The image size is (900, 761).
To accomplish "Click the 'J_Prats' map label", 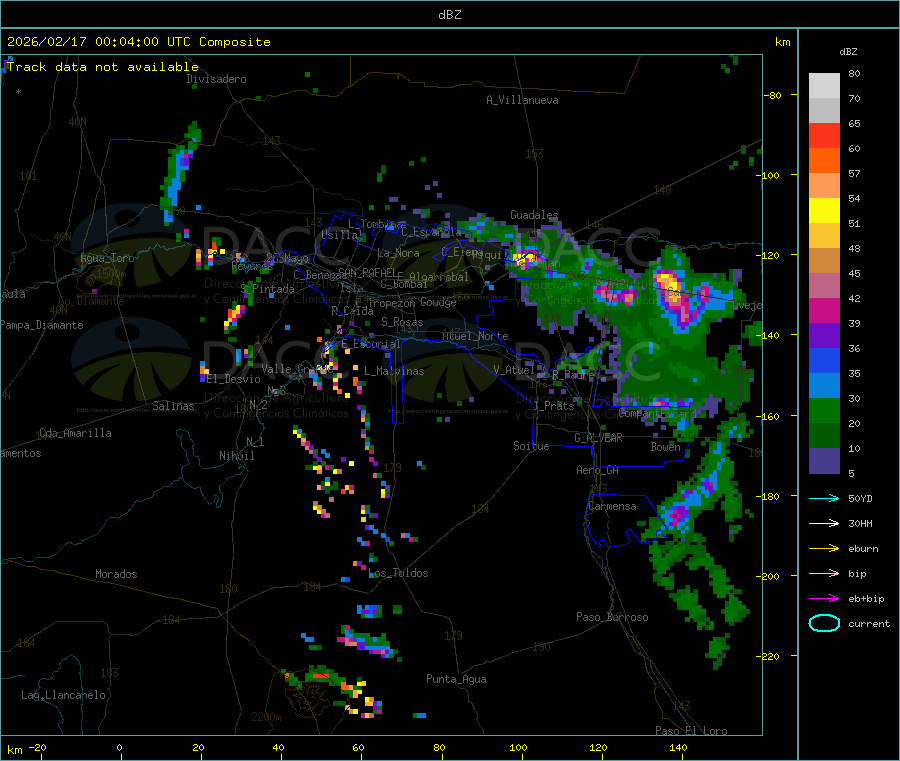I will (554, 406).
